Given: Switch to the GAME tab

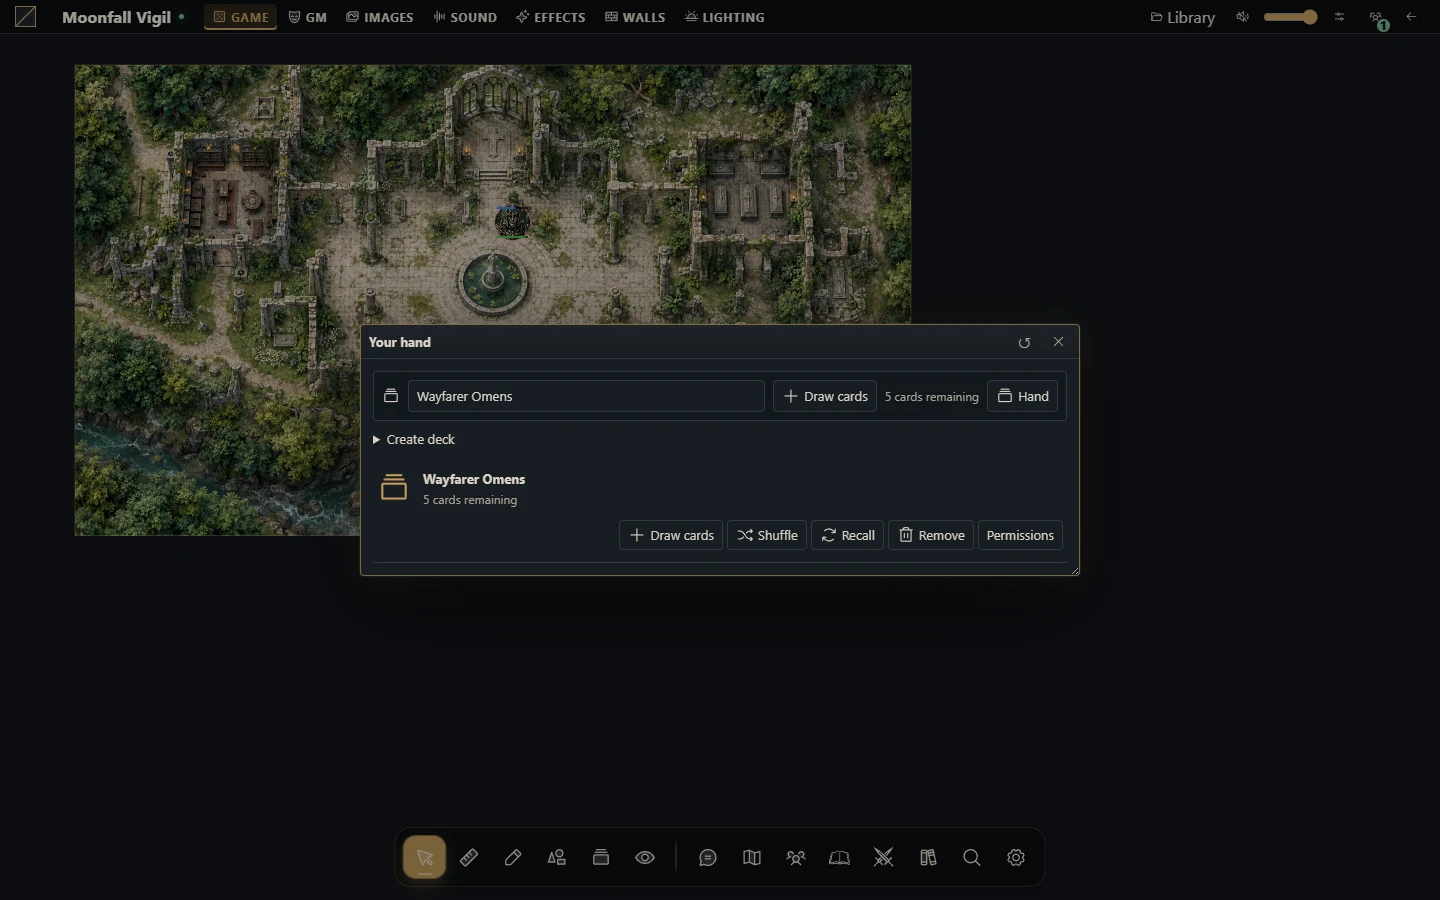Looking at the screenshot, I should coord(241,17).
